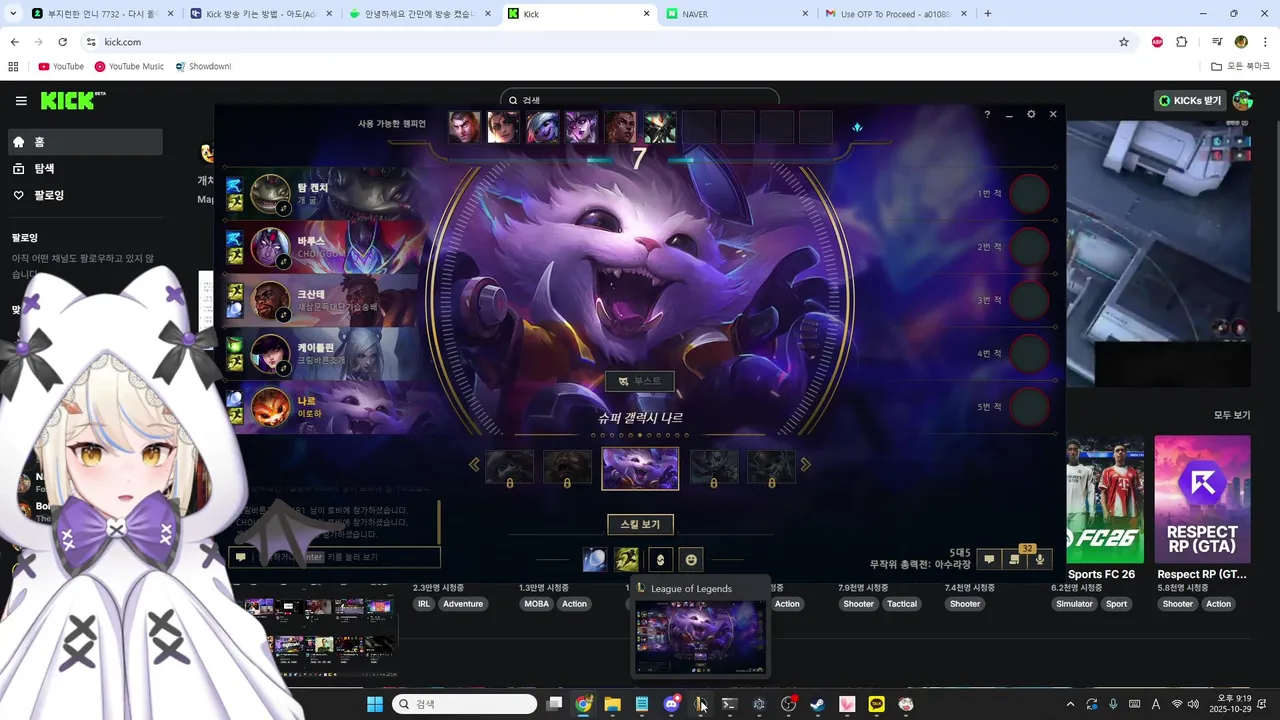The width and height of the screenshot is (1280, 720).
Task: Open League client settings gear
Action: click(x=1031, y=115)
